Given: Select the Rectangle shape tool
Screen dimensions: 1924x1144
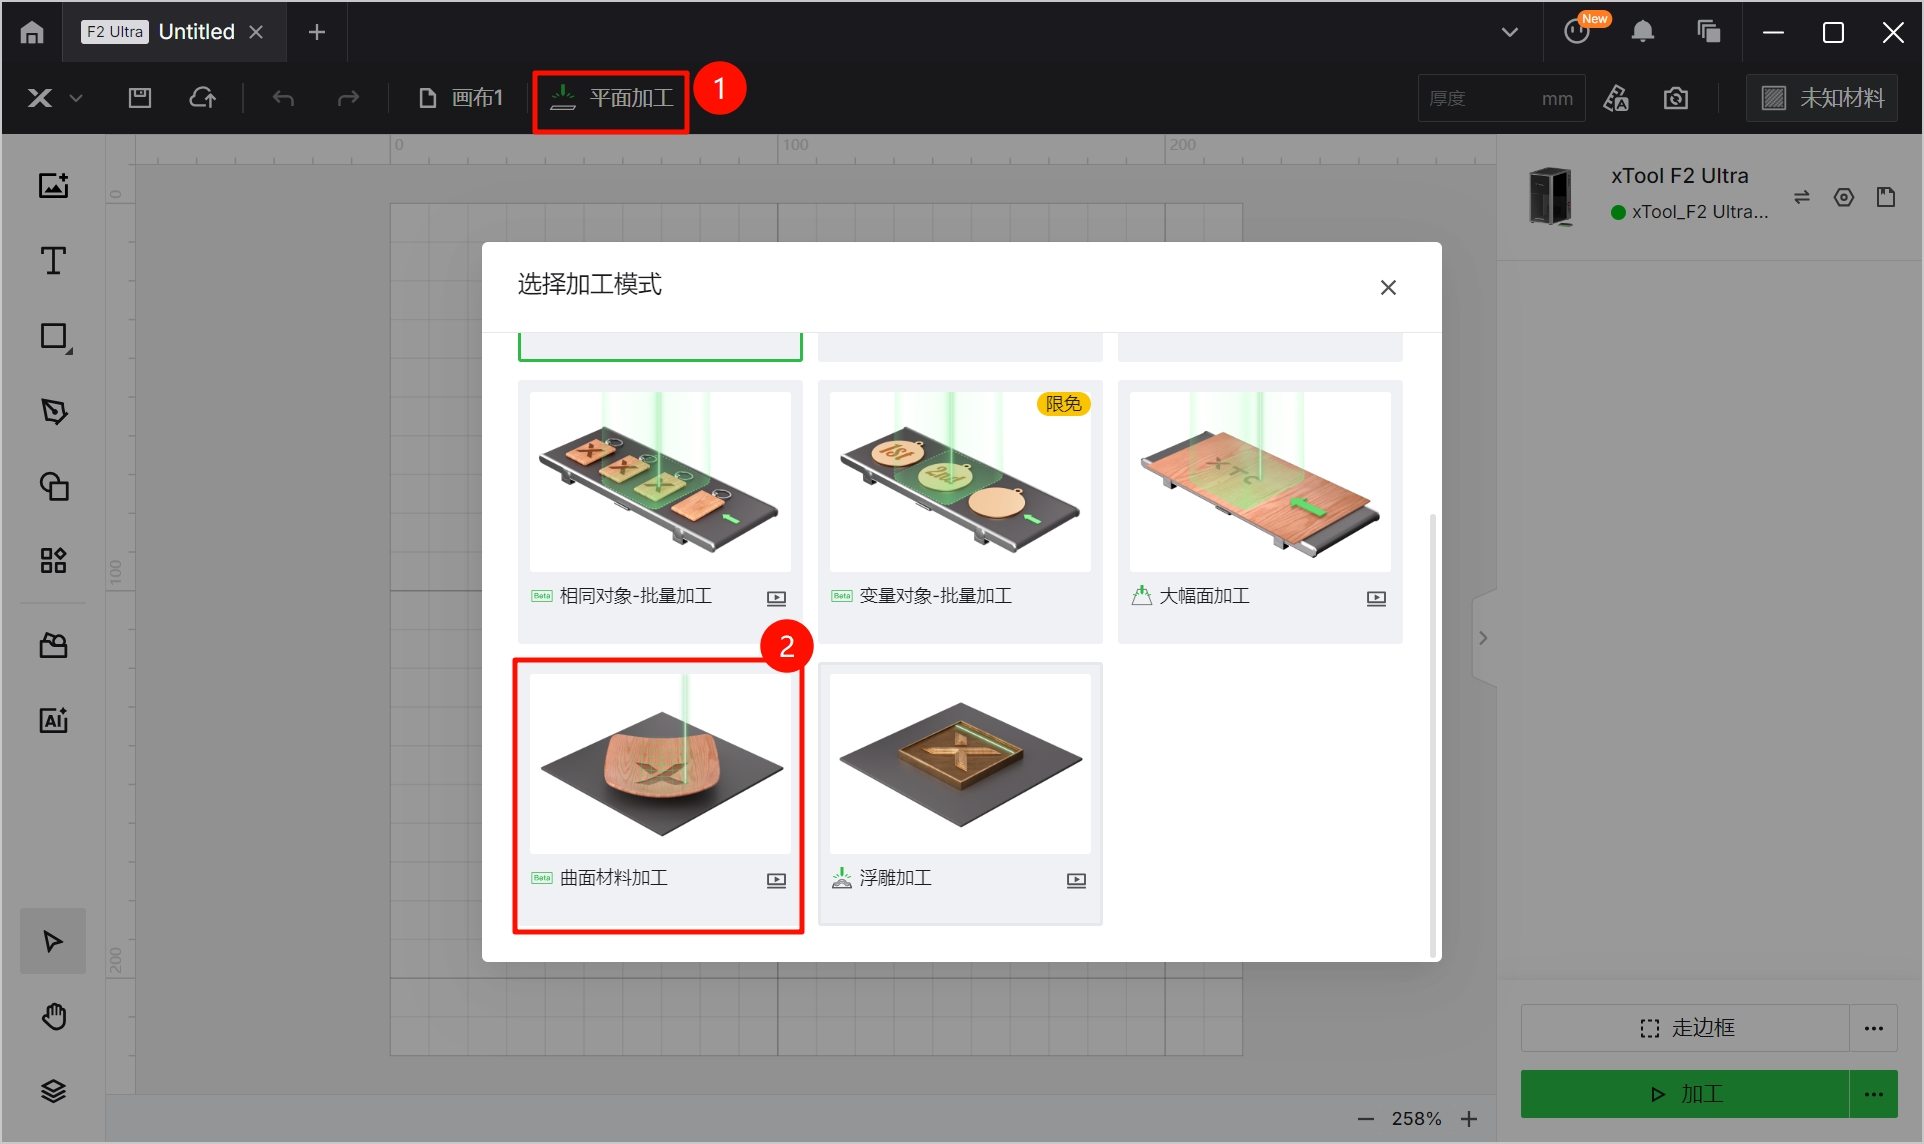Looking at the screenshot, I should pyautogui.click(x=54, y=336).
